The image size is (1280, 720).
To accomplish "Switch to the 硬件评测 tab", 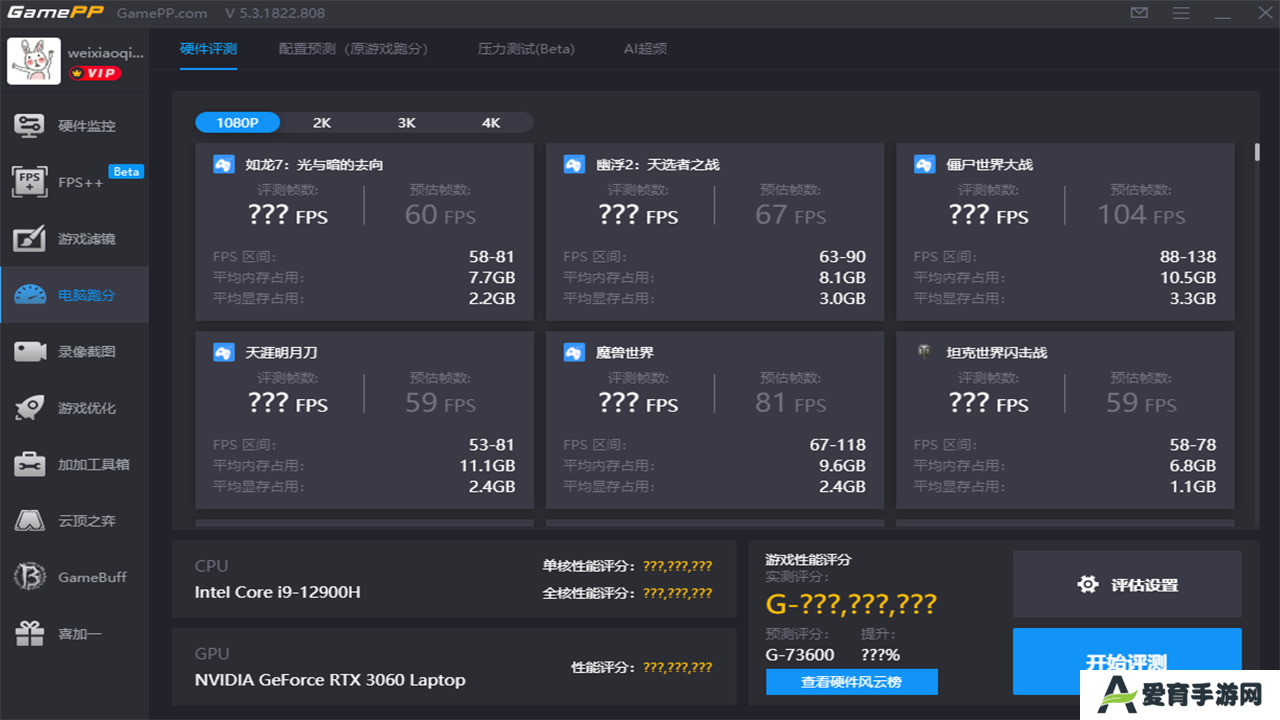I will click(208, 48).
